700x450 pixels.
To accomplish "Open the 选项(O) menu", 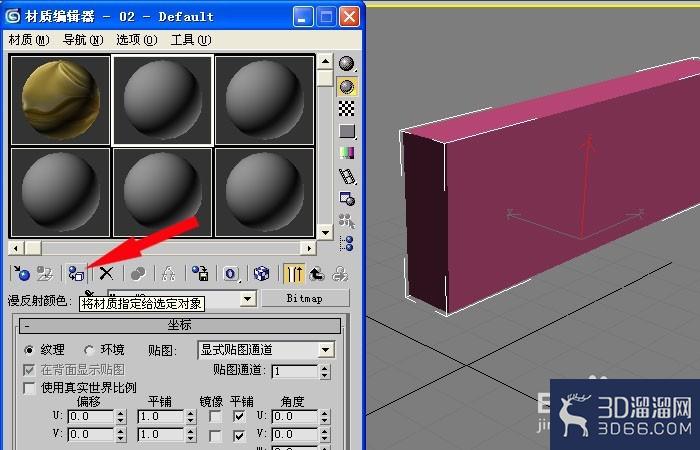I will [x=137, y=40].
